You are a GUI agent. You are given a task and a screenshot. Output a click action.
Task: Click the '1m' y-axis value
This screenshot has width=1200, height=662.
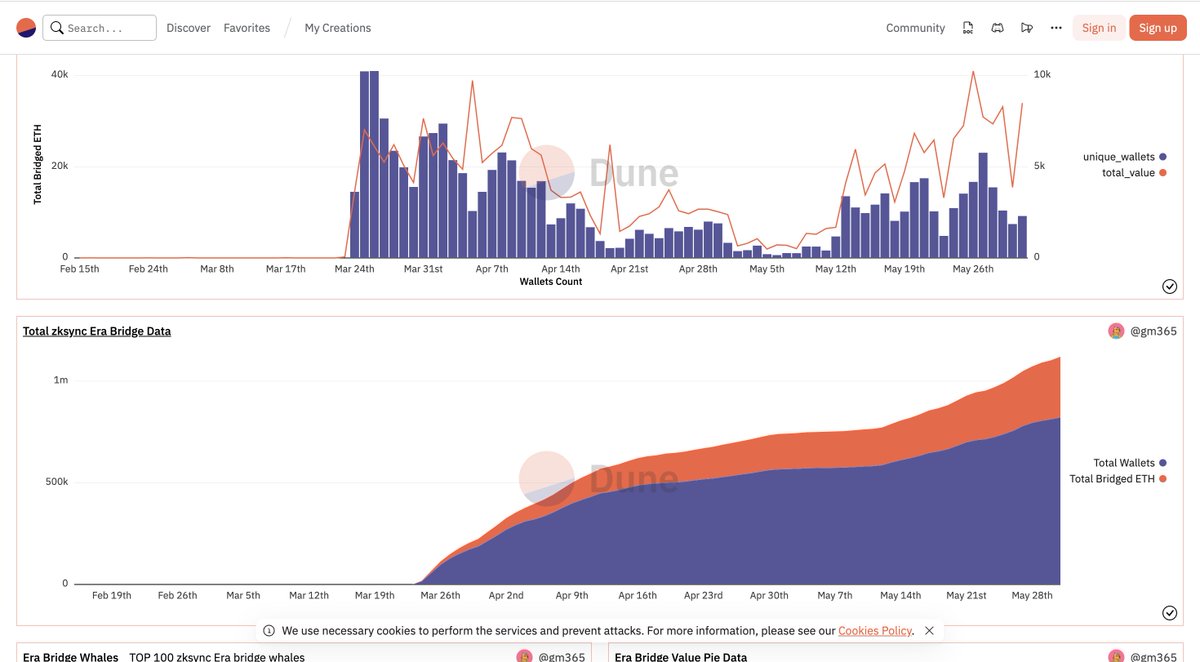(61, 380)
